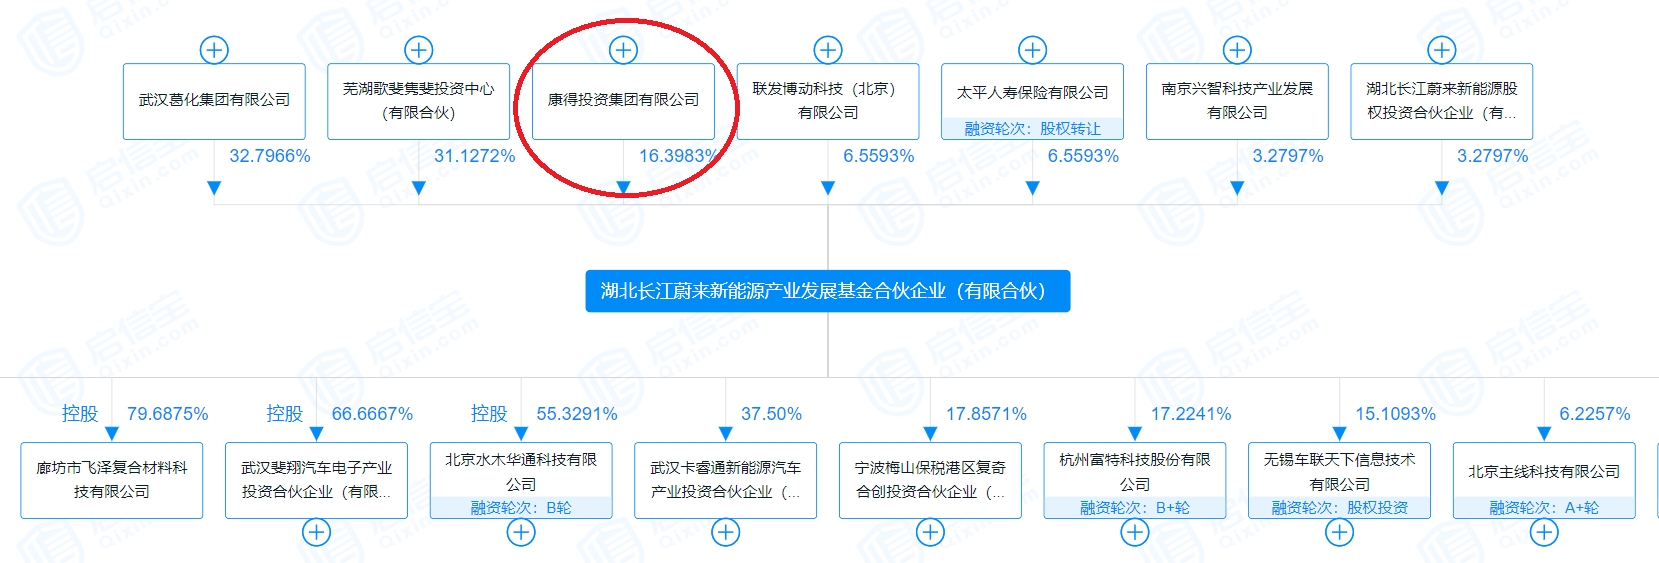1659x563 pixels.
Task: Click 3.2797% under 湖北长江蔚来新能源股权投资
Action: (x=1492, y=156)
